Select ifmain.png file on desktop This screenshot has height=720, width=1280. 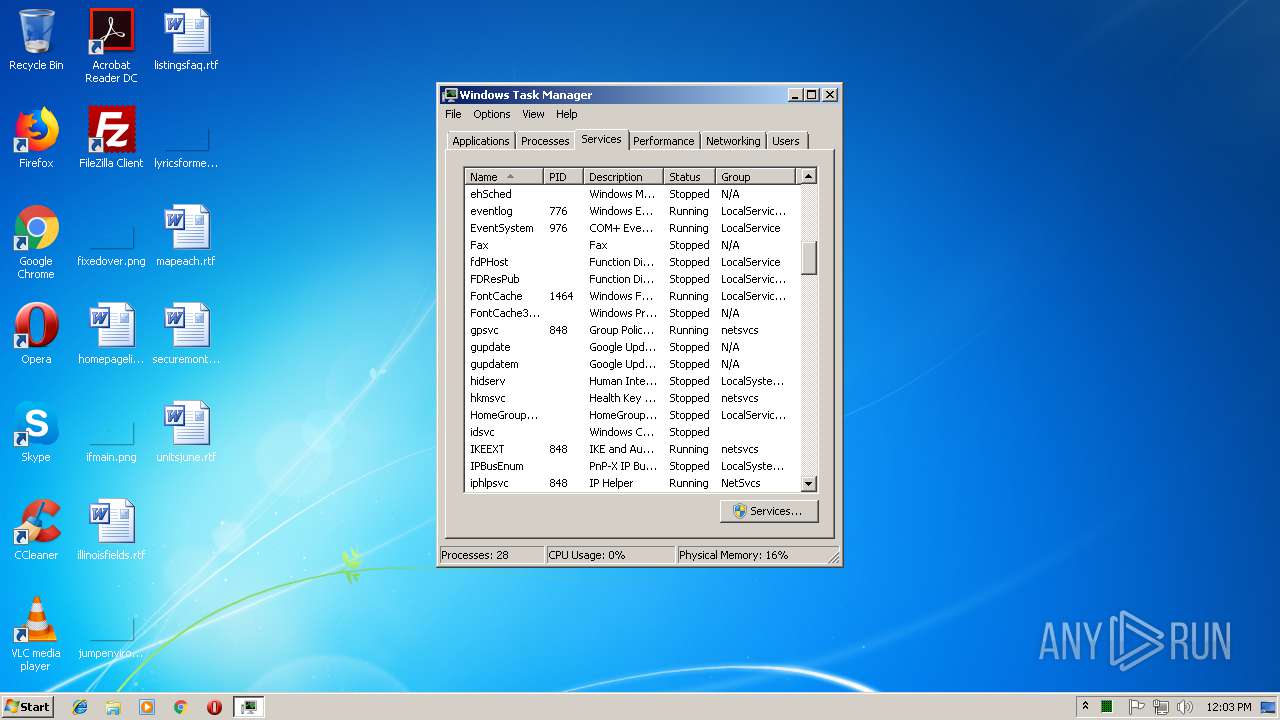tap(111, 433)
